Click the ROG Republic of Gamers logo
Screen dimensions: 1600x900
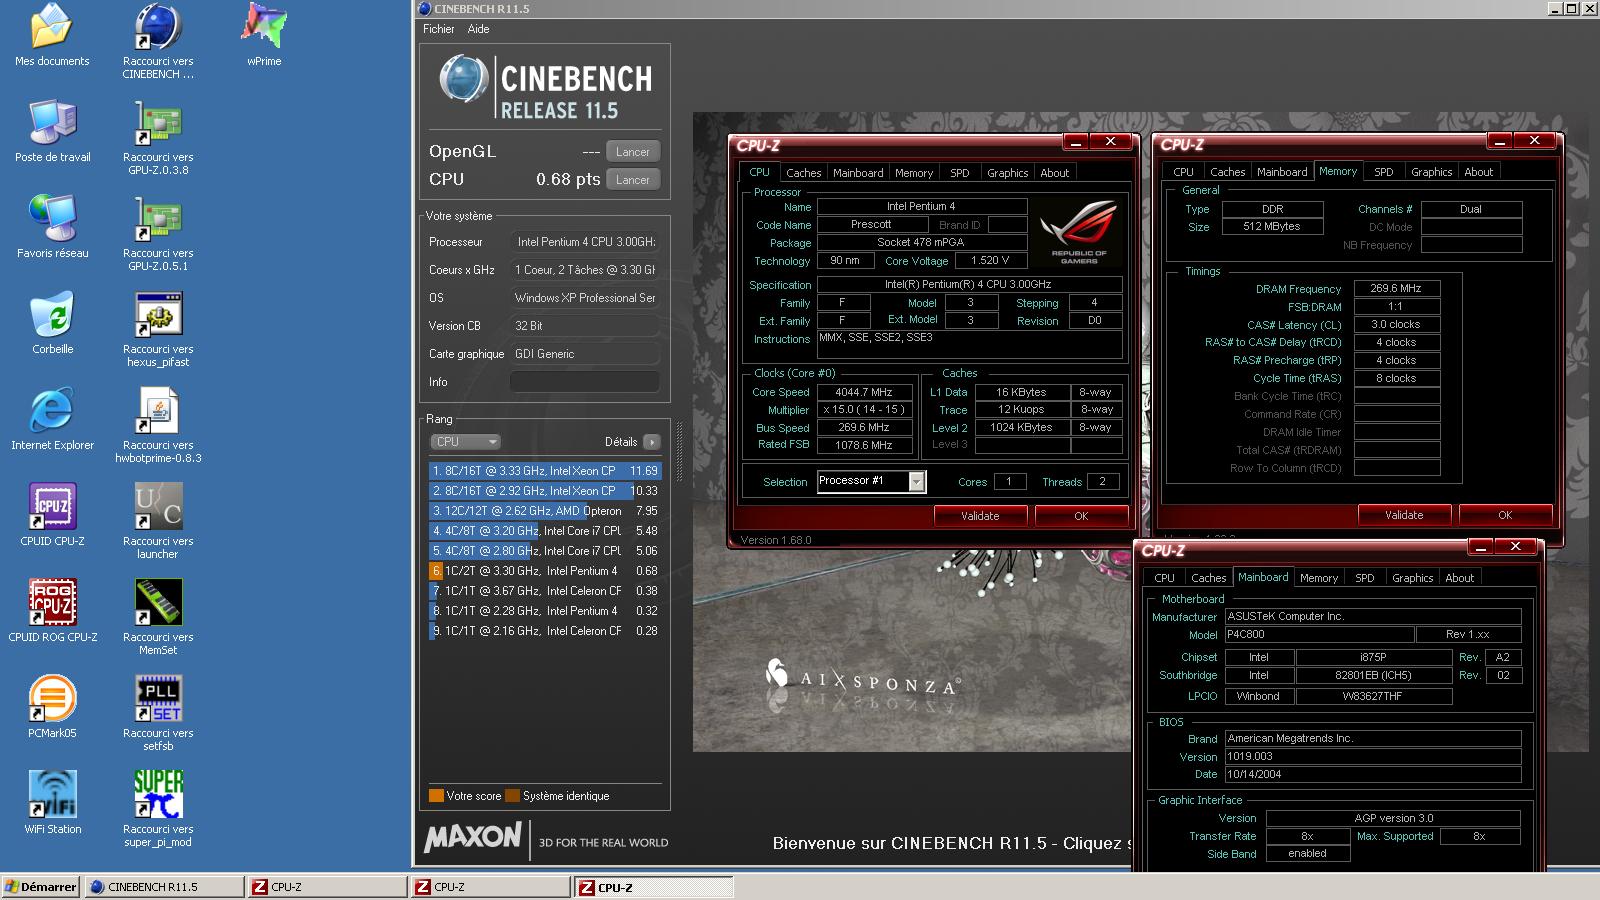pyautogui.click(x=1078, y=231)
